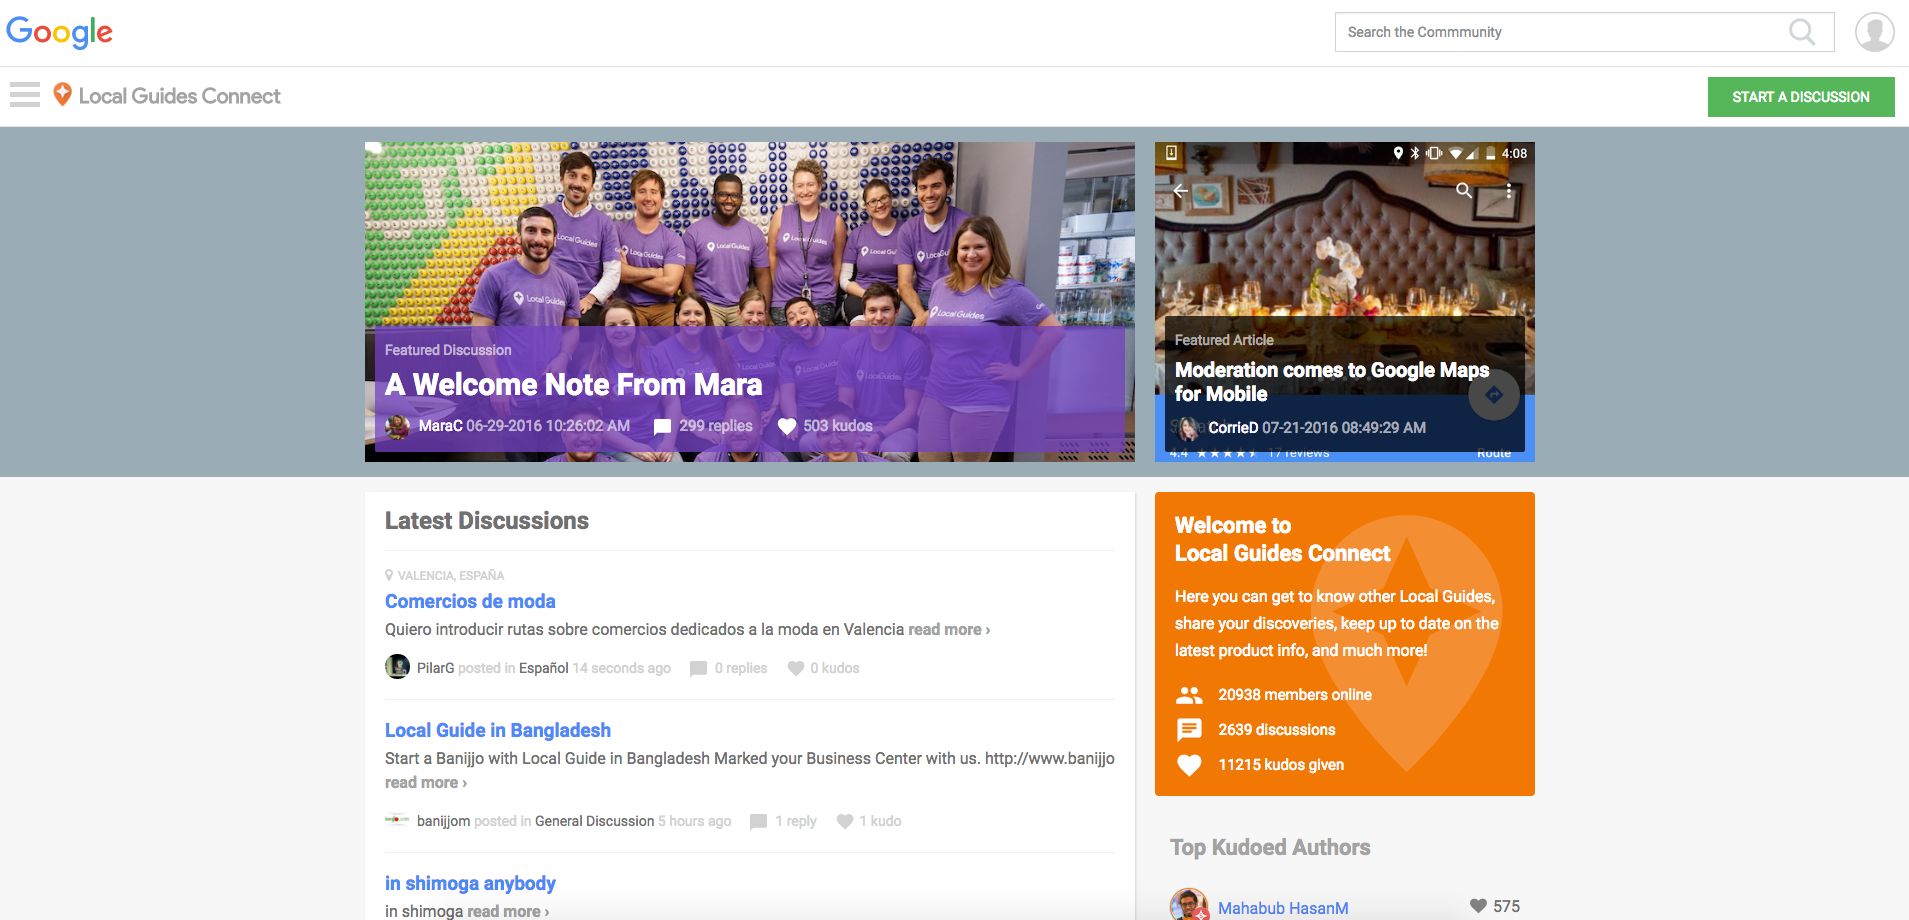Open Local Guides Connect home link
This screenshot has height=920, width=1909.
(180, 96)
